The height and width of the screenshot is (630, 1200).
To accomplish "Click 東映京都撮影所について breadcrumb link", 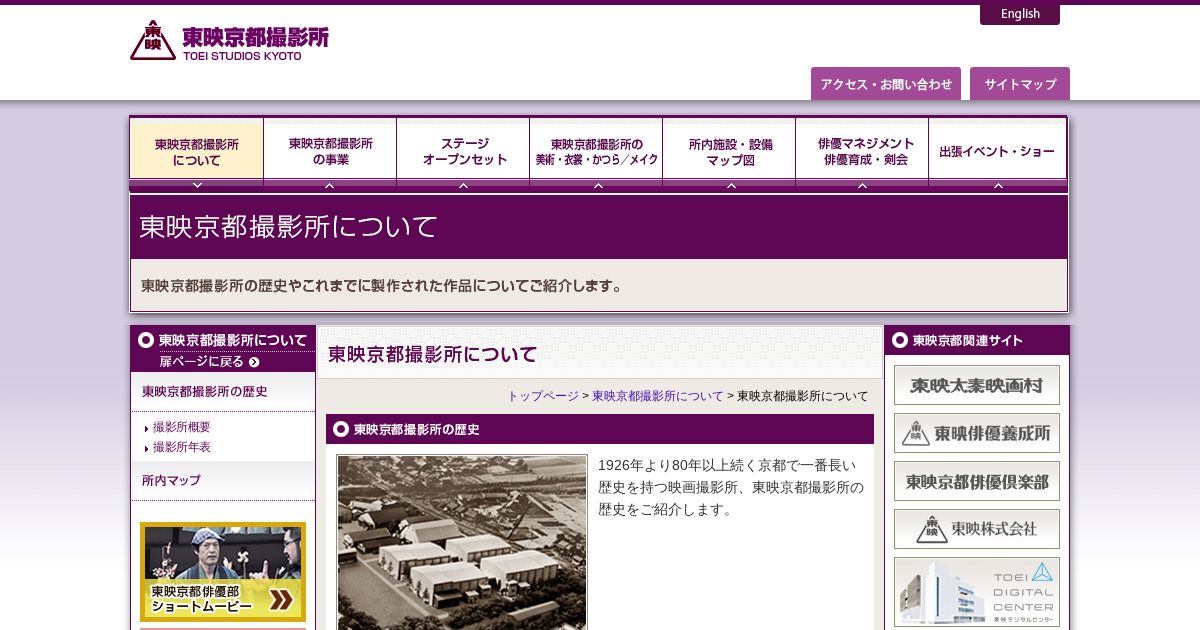I will pyautogui.click(x=658, y=396).
